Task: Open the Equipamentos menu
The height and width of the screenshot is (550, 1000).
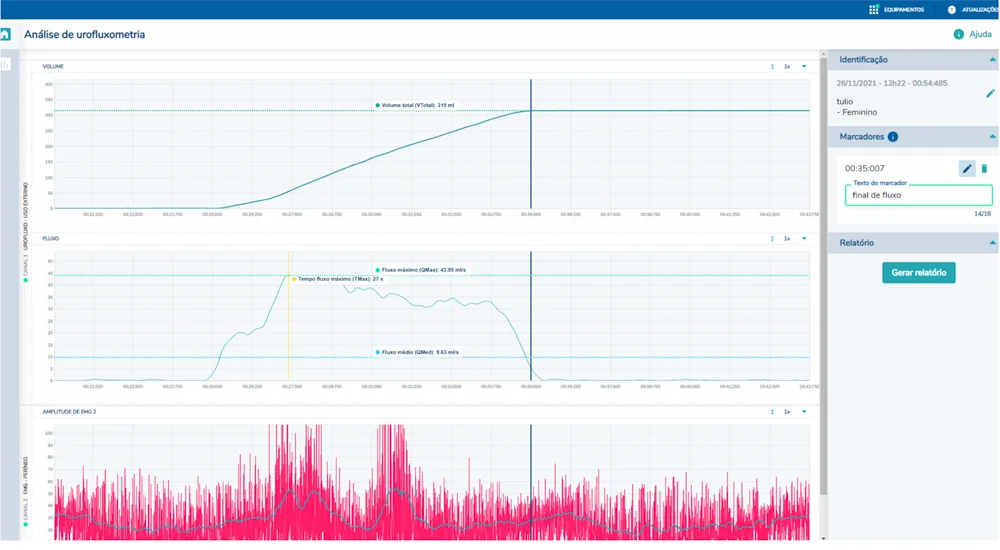Action: 904,10
